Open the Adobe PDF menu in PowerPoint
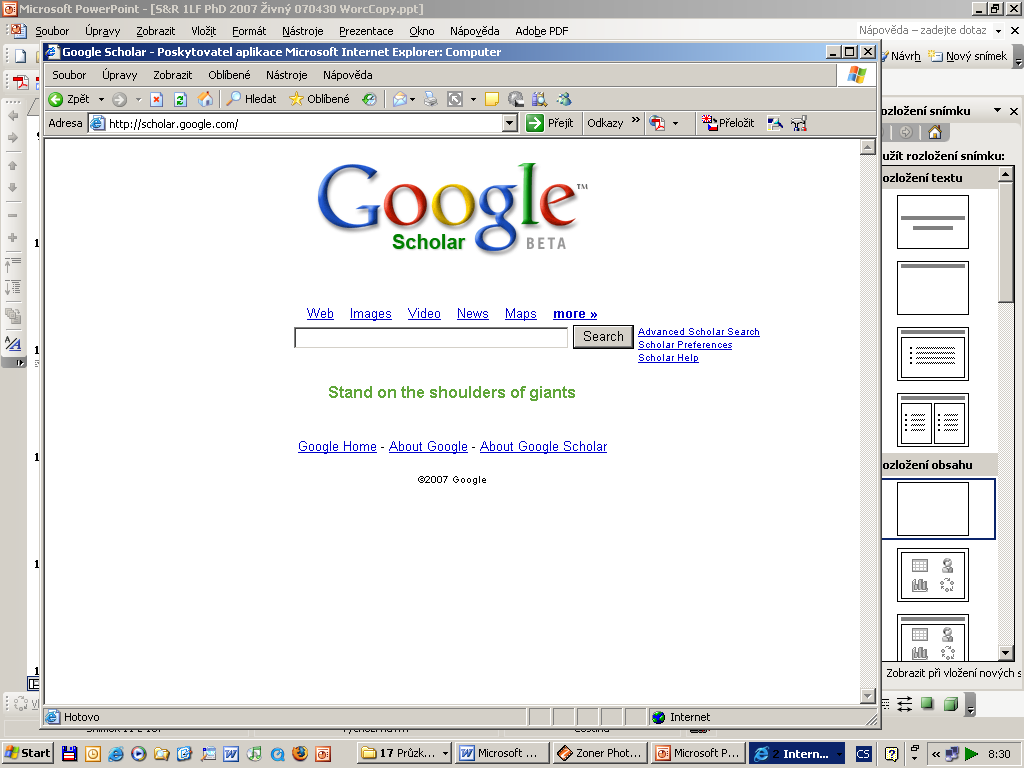This screenshot has height=768, width=1024. 541,31
